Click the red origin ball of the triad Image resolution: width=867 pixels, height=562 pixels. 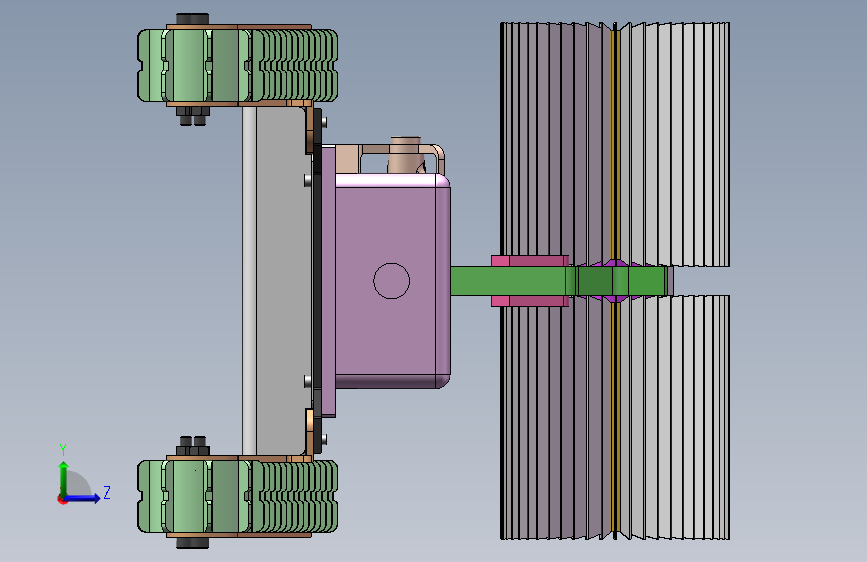pos(62,499)
